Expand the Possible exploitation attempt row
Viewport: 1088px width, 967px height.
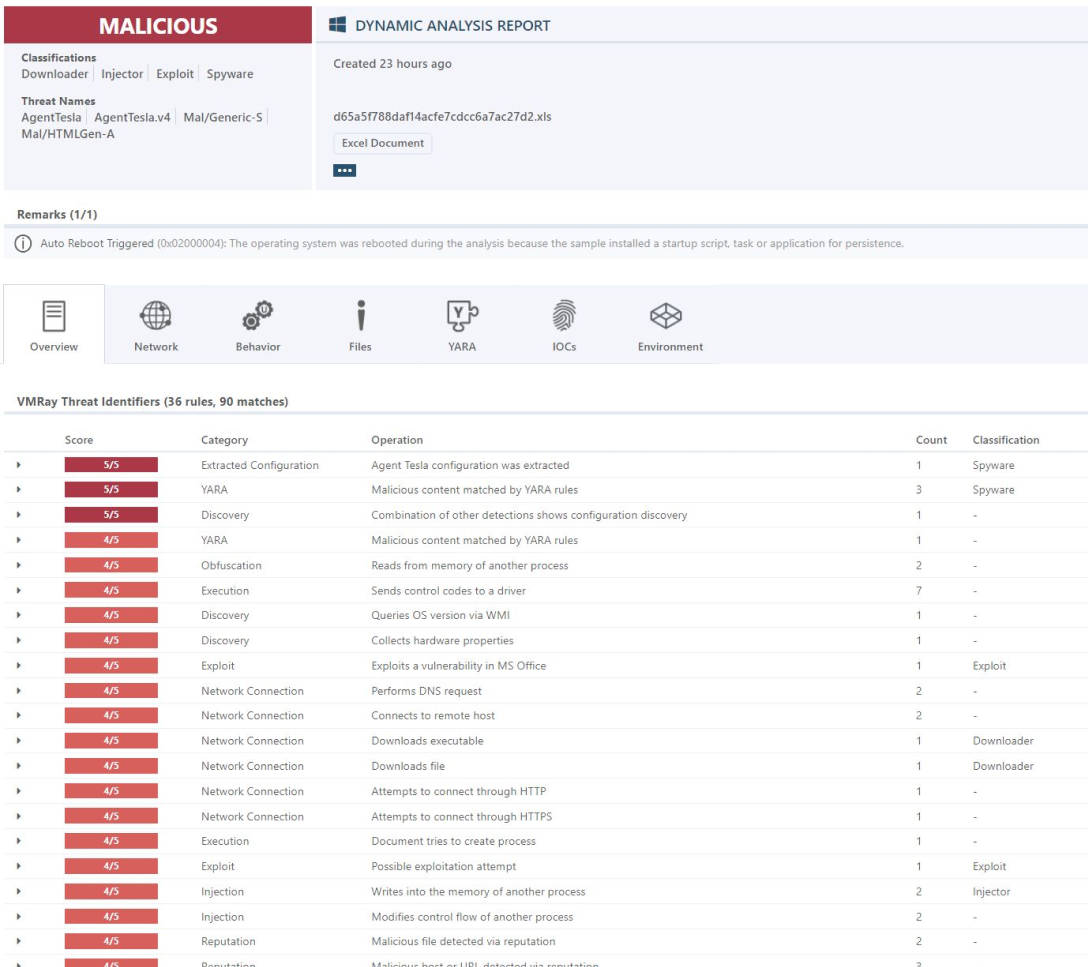19,866
